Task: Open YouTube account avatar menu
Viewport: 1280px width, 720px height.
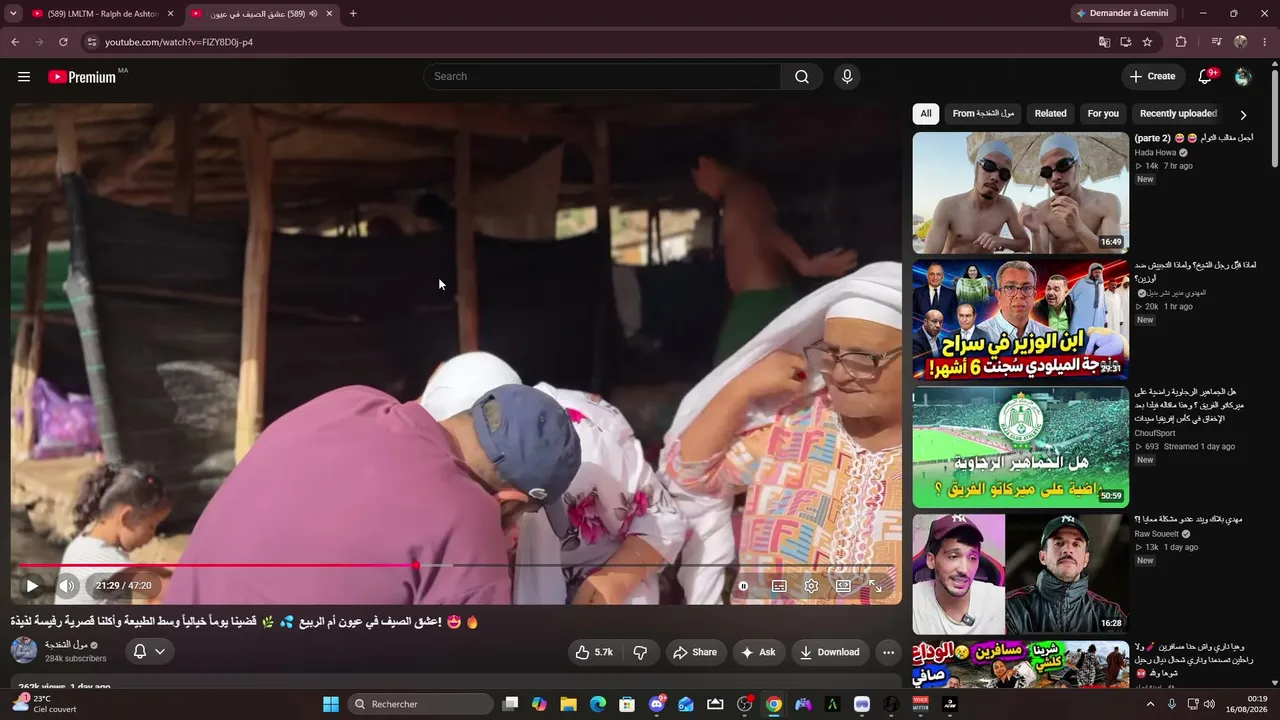Action: tap(1243, 77)
